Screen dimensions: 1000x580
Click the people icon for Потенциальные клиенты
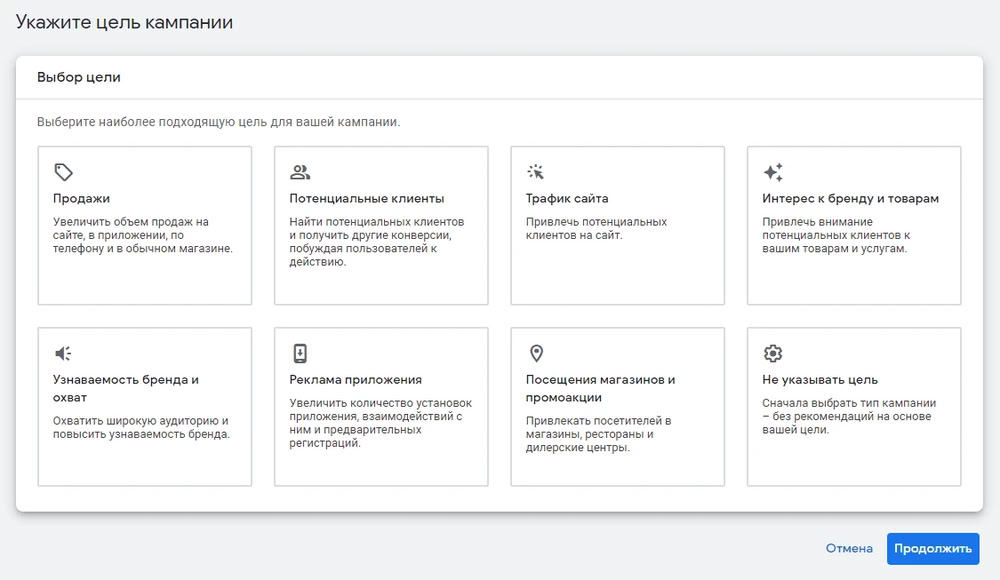coord(300,172)
